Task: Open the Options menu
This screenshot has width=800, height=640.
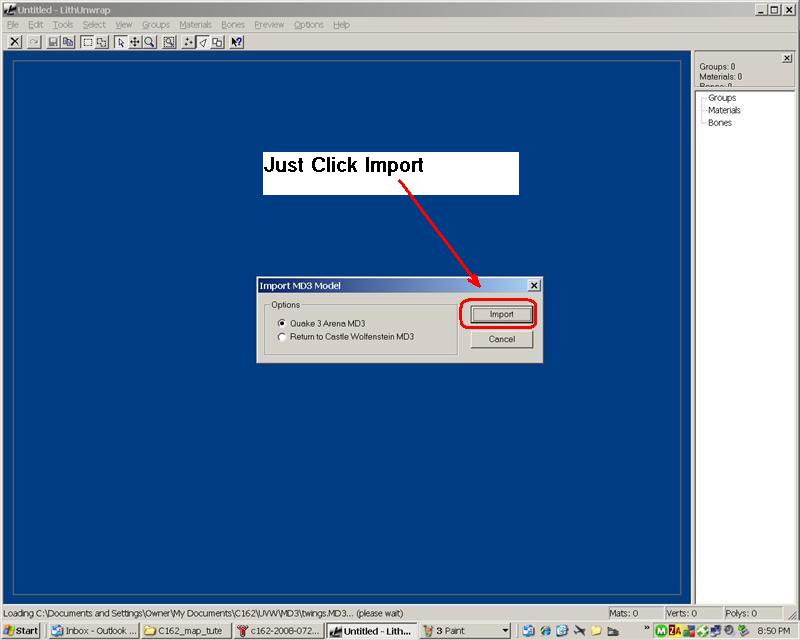Action: (x=309, y=24)
